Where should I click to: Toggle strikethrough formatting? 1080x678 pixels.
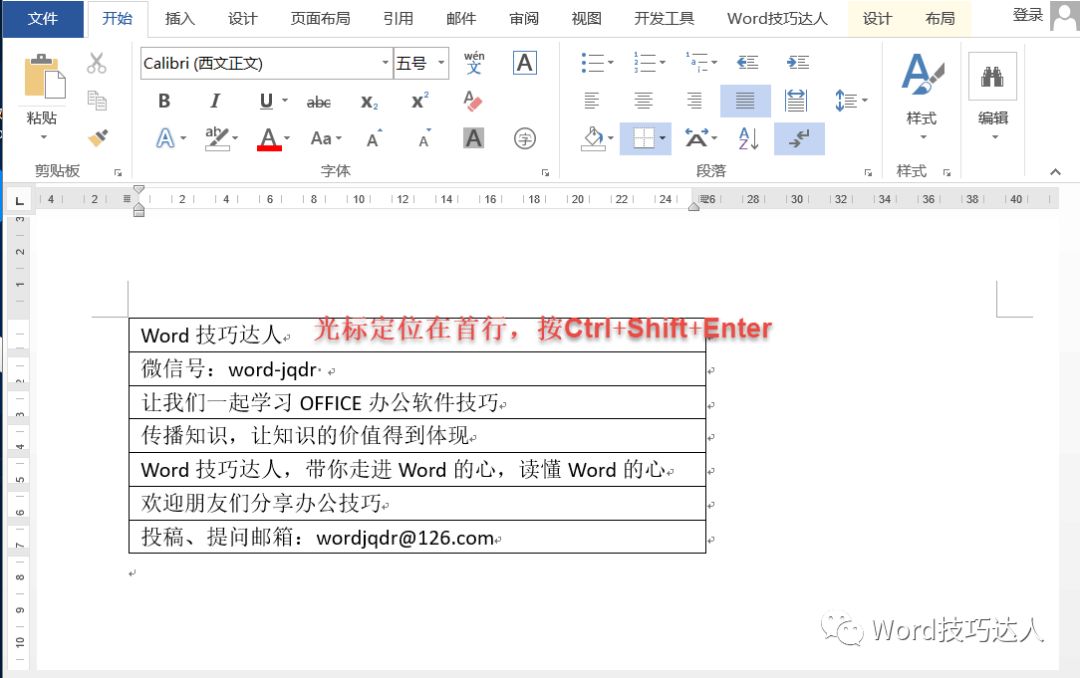[x=318, y=102]
